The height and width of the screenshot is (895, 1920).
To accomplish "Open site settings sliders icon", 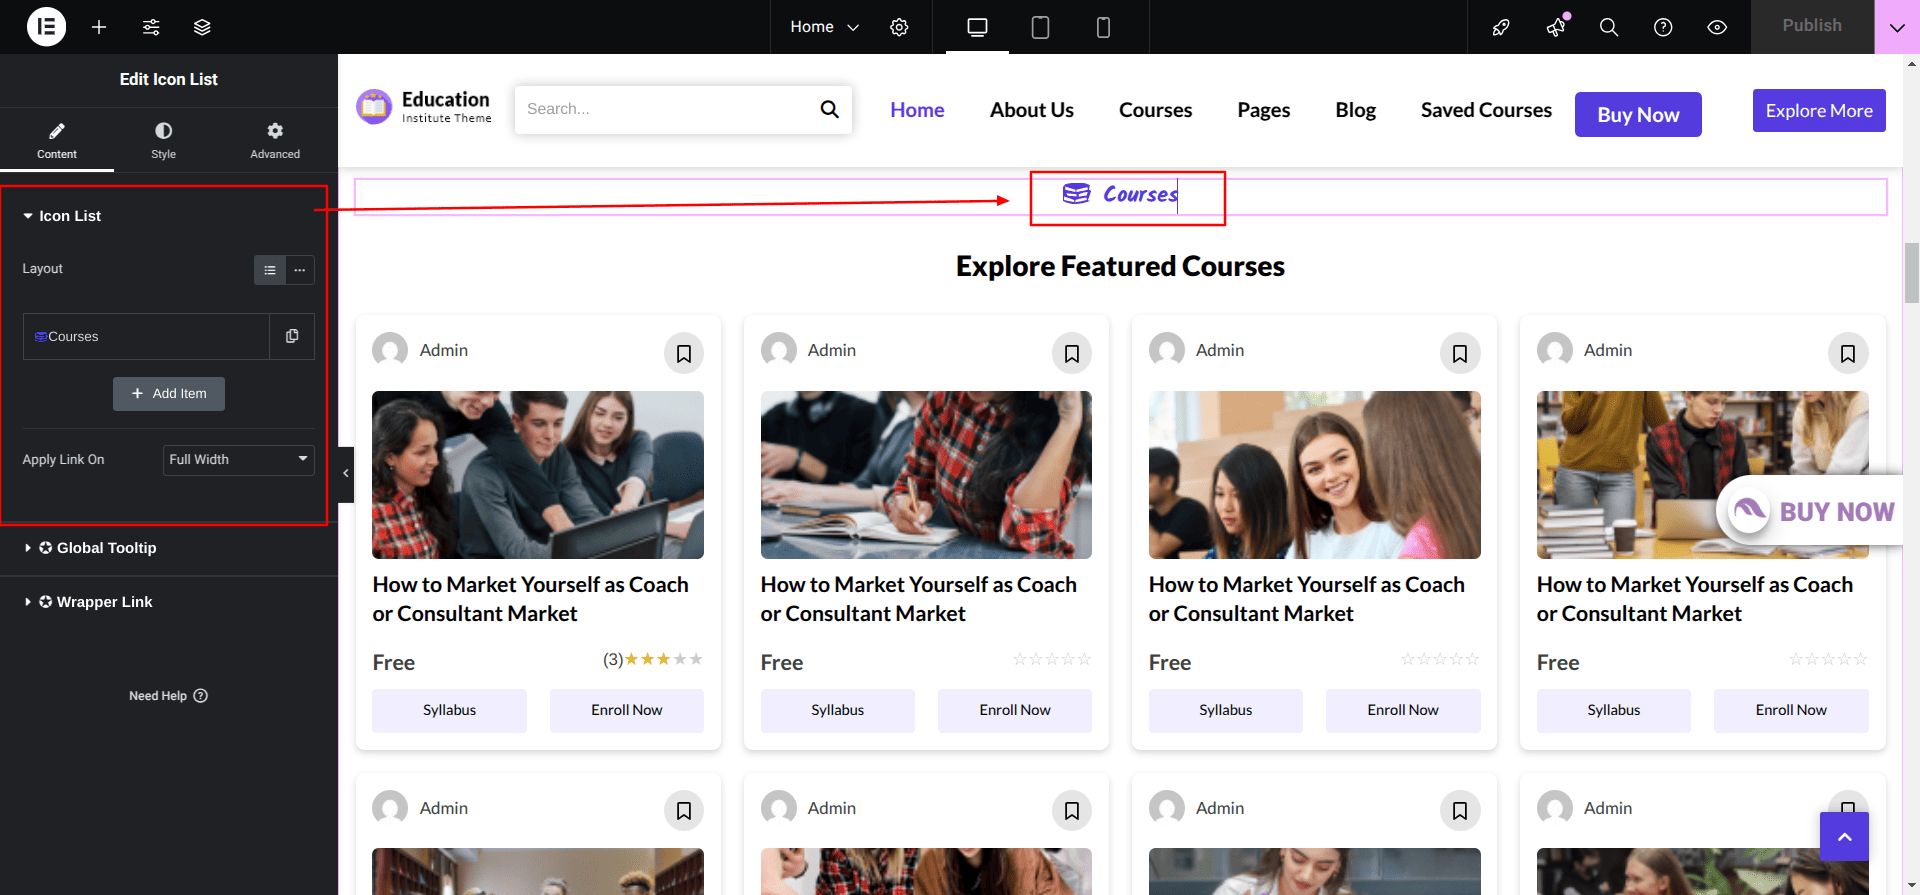I will point(151,27).
